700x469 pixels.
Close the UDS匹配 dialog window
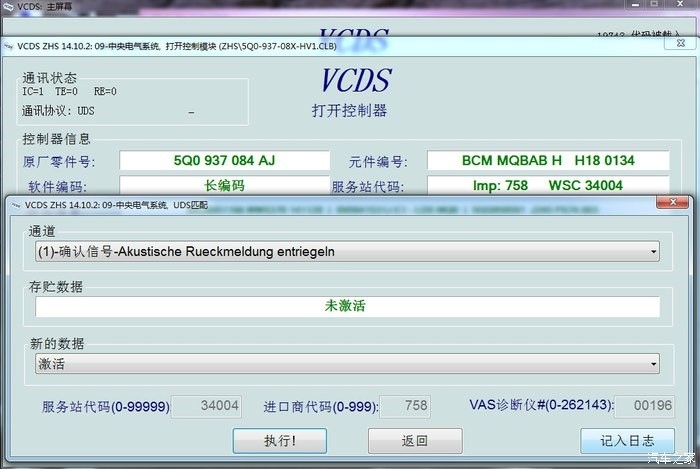pyautogui.click(x=672, y=202)
